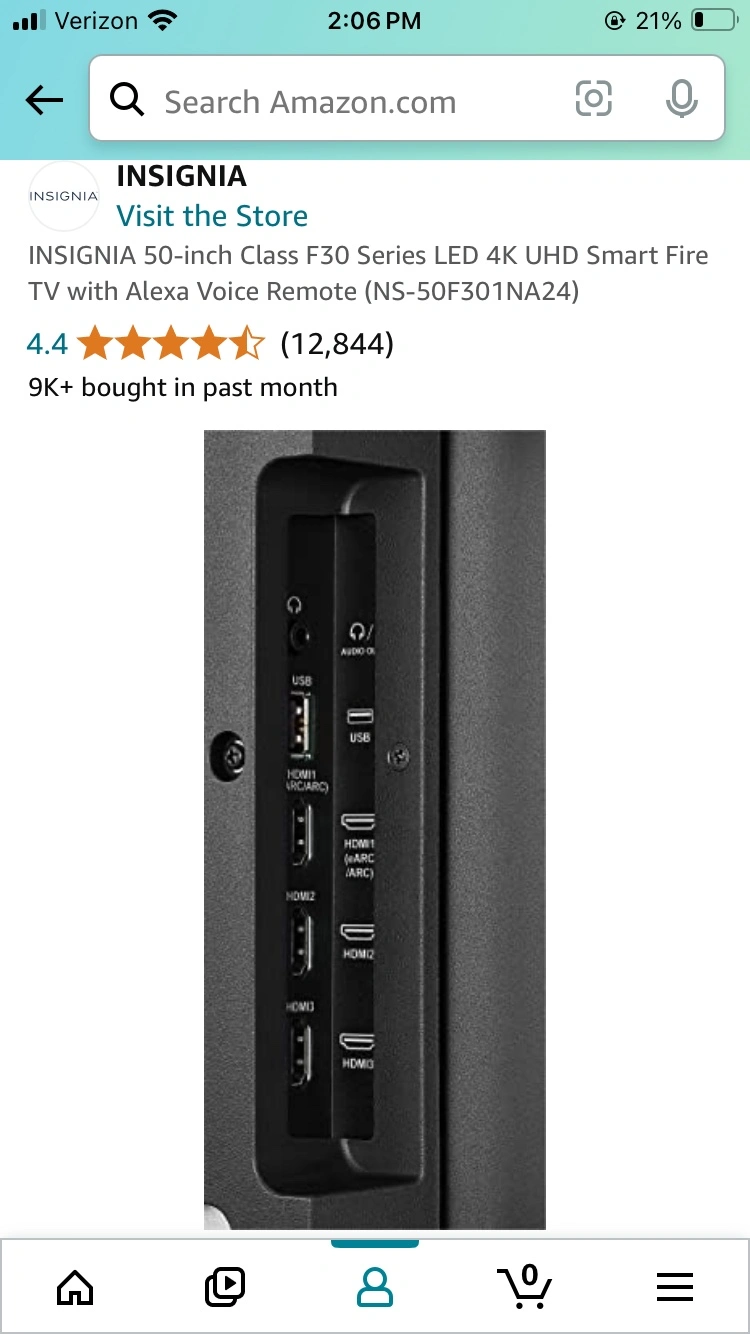The width and height of the screenshot is (750, 1334).
Task: Tap the battery icon in status bar
Action: pos(713,20)
